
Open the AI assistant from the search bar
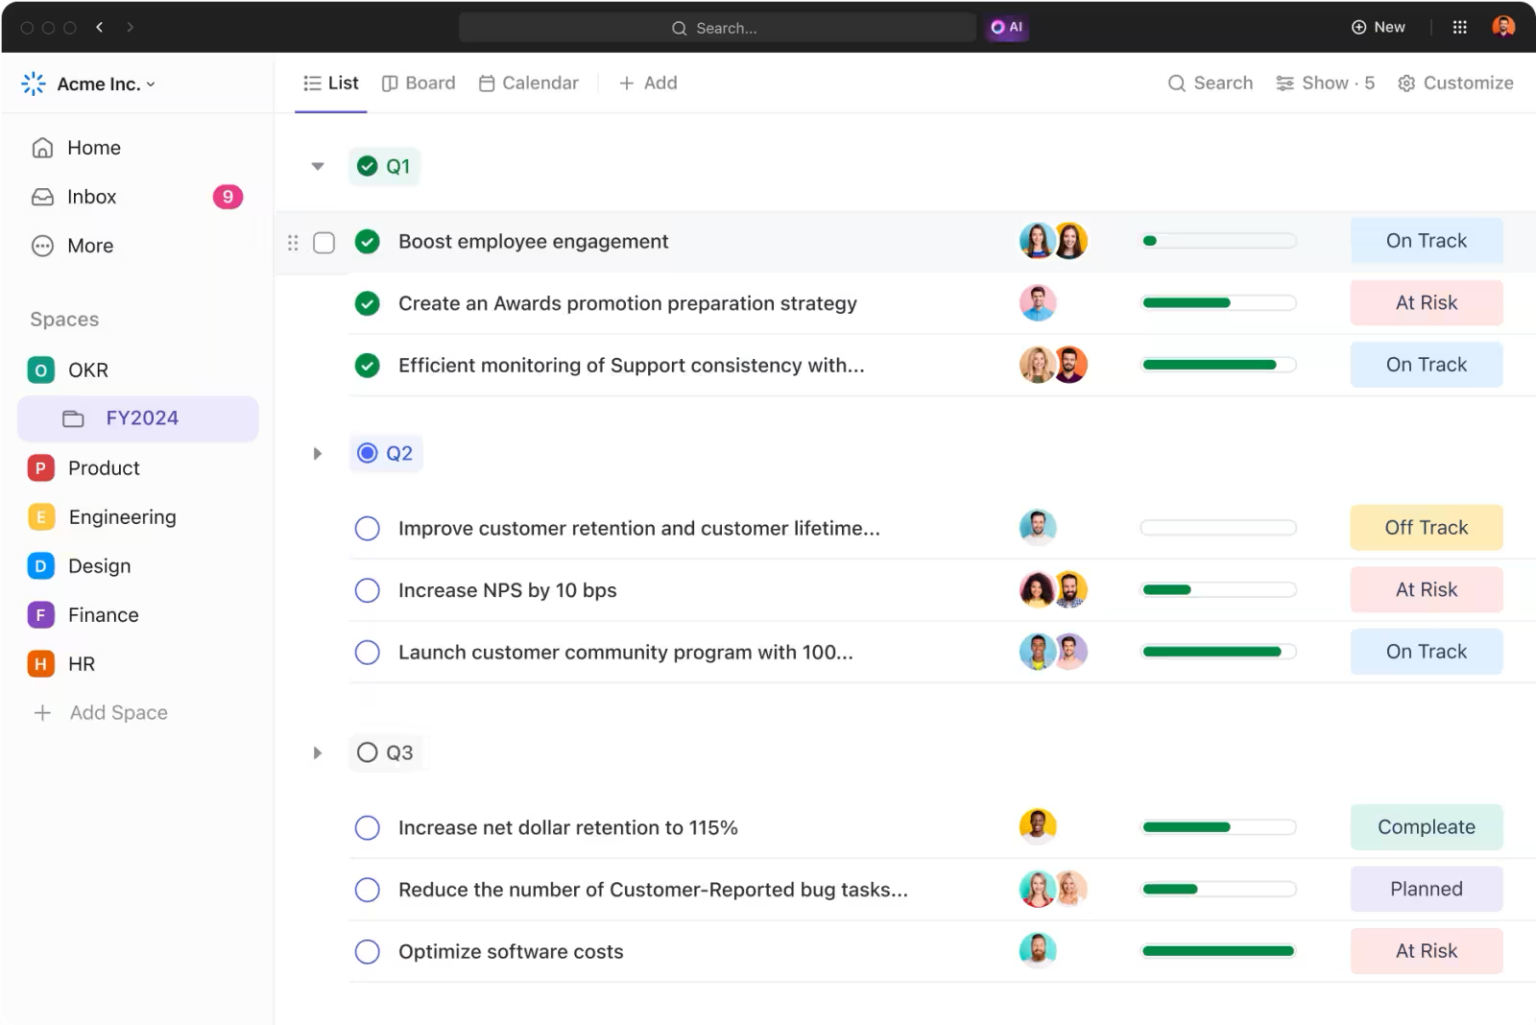pos(1006,27)
